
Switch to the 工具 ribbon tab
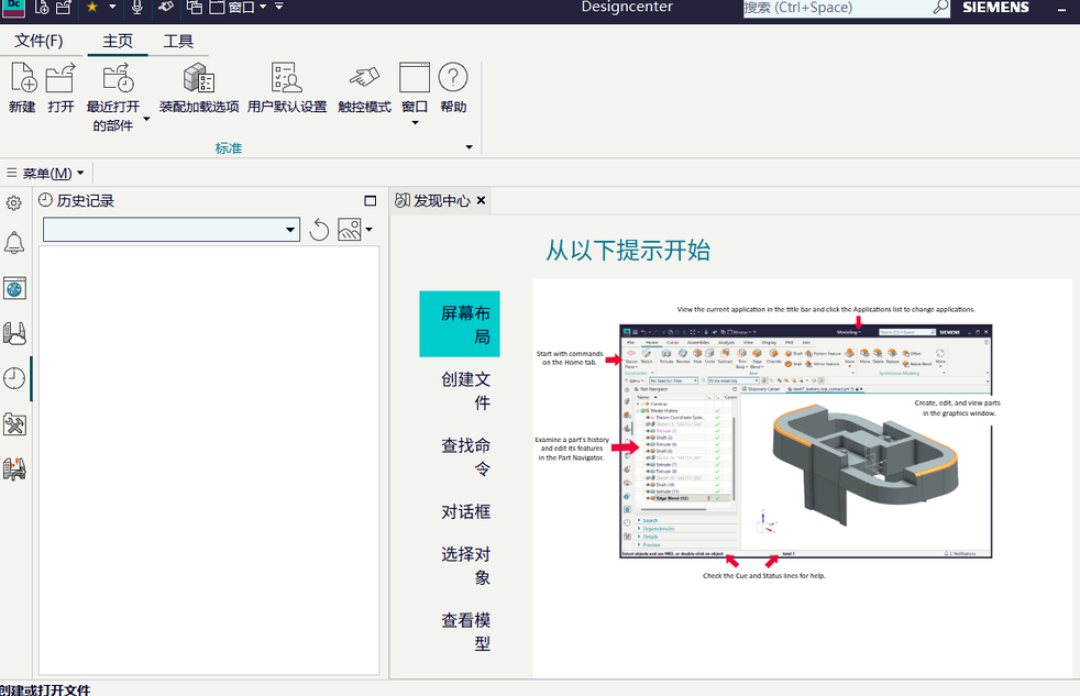click(178, 41)
